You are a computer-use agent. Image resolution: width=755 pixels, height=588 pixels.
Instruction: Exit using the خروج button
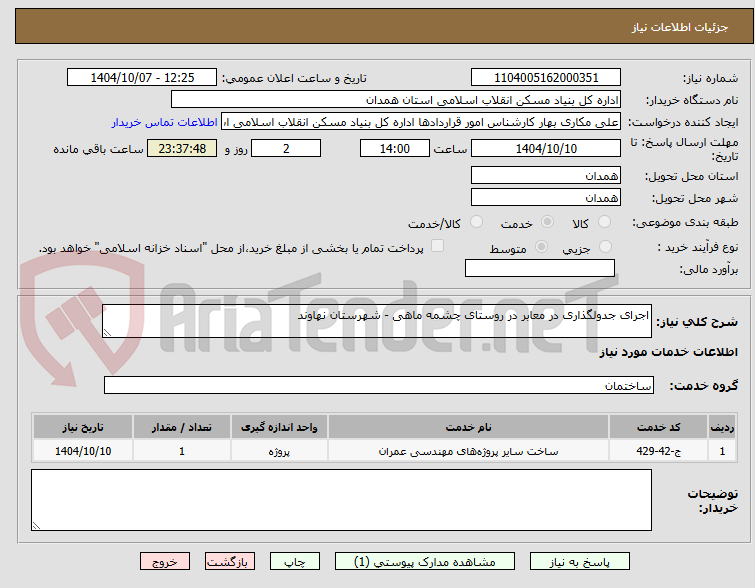(x=165, y=562)
